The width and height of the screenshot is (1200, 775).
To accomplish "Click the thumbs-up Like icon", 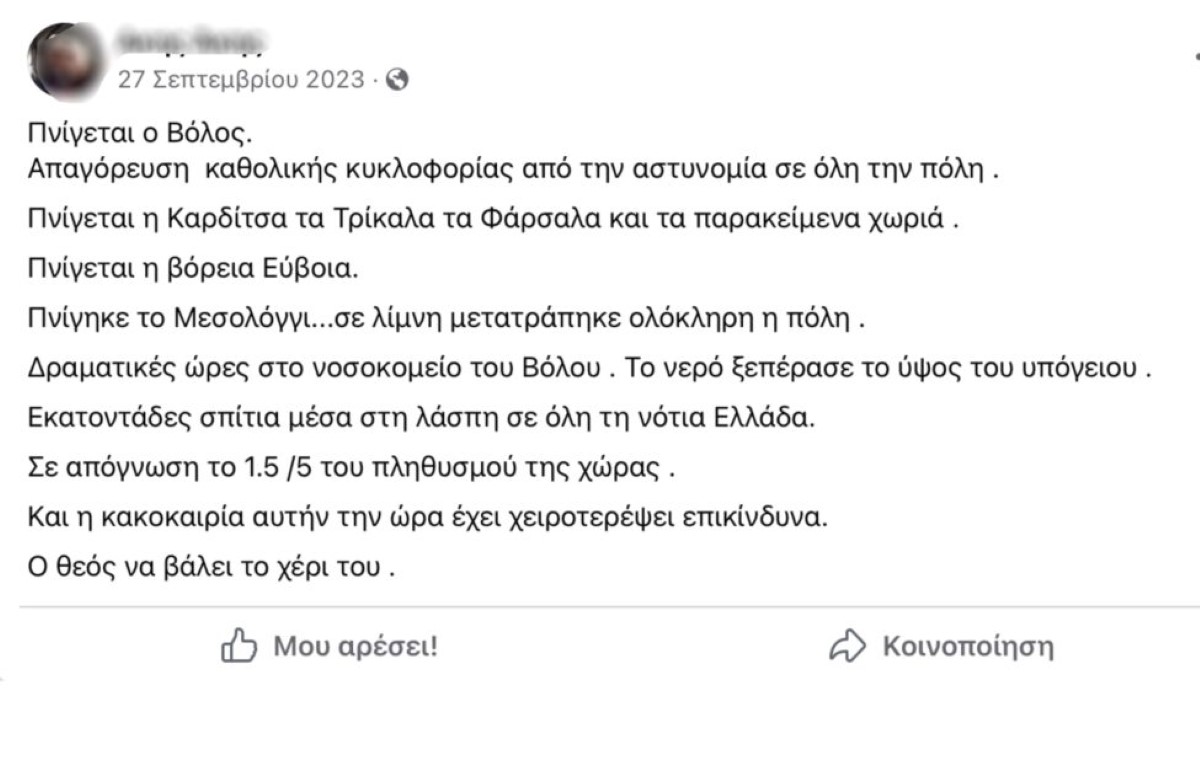I will coord(239,646).
